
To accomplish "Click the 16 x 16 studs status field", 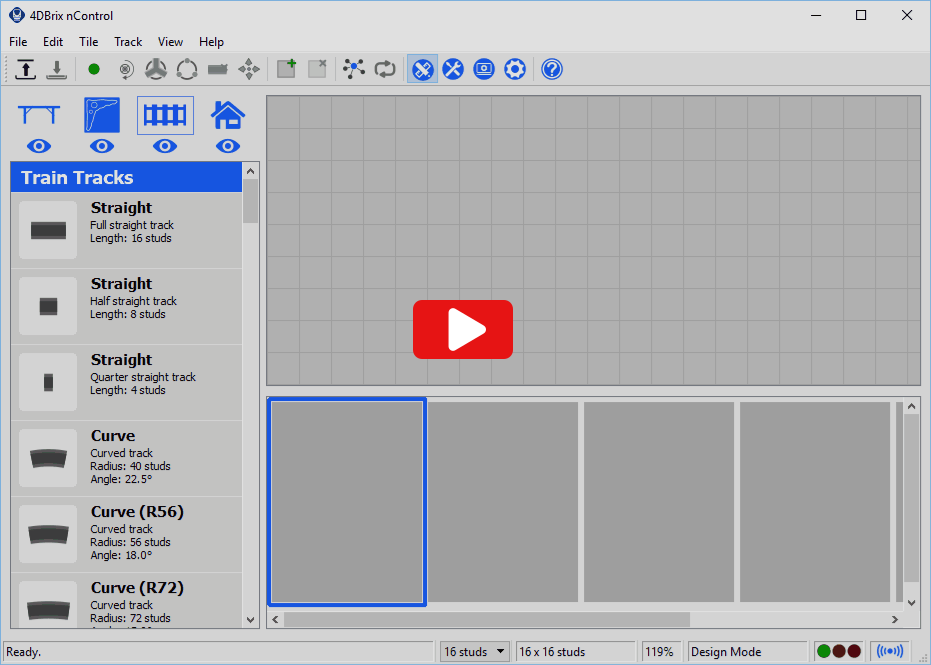I will point(575,651).
